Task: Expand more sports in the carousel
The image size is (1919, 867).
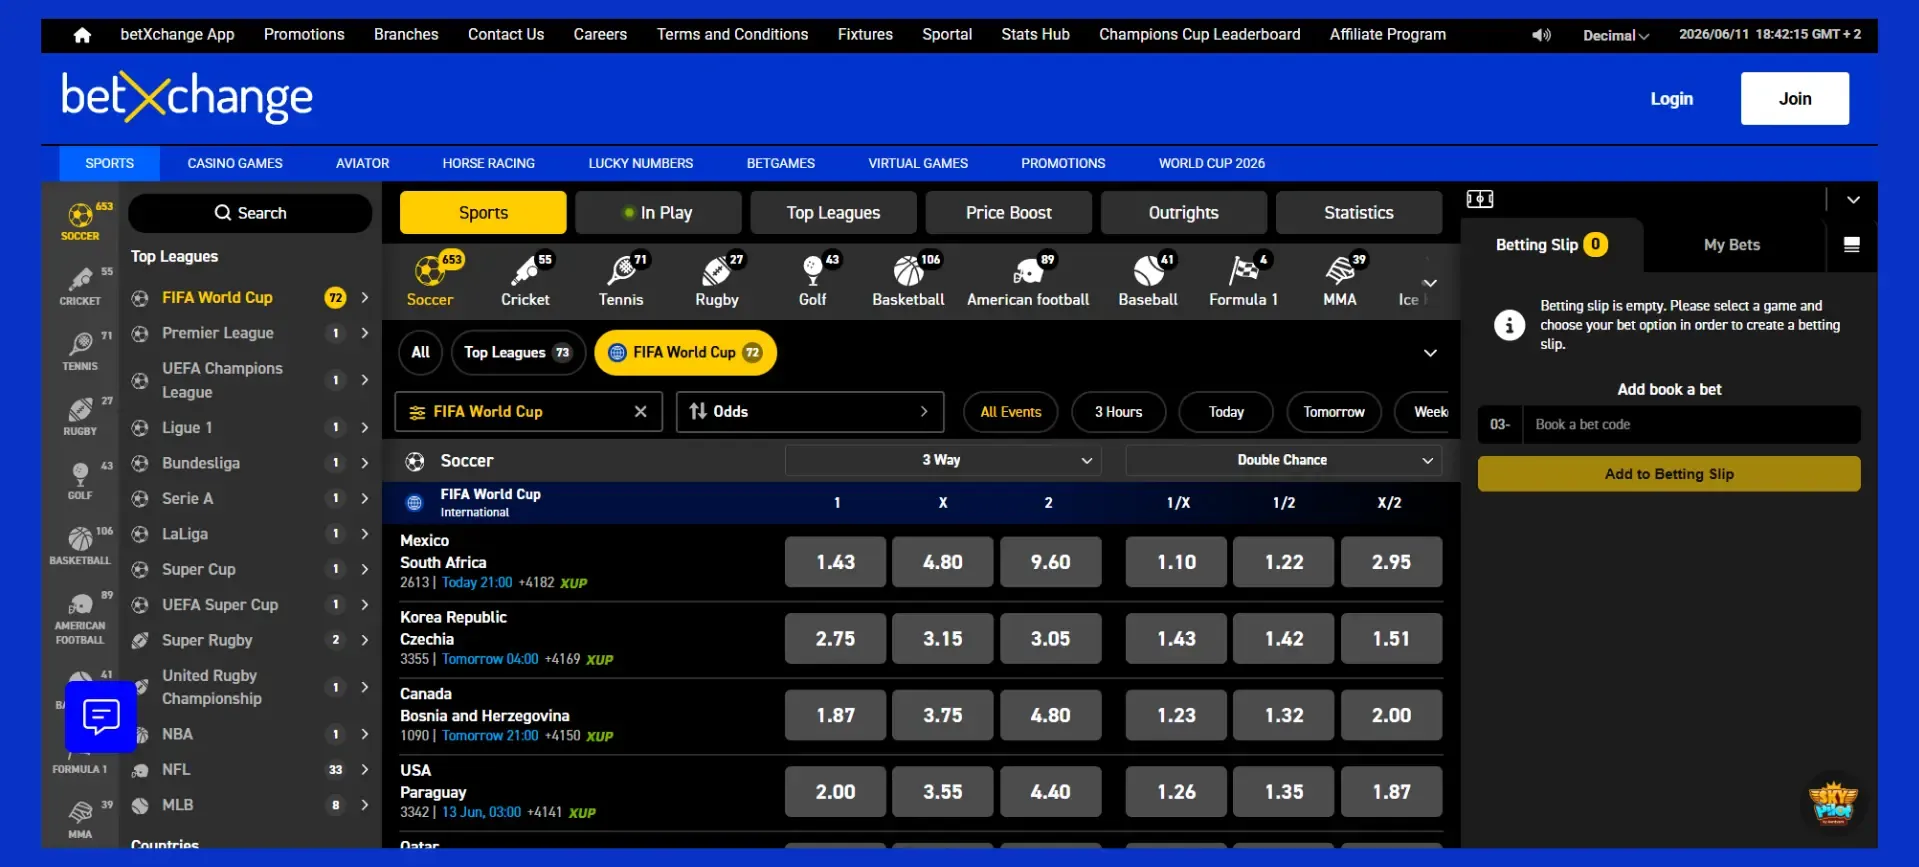Action: (x=1430, y=283)
